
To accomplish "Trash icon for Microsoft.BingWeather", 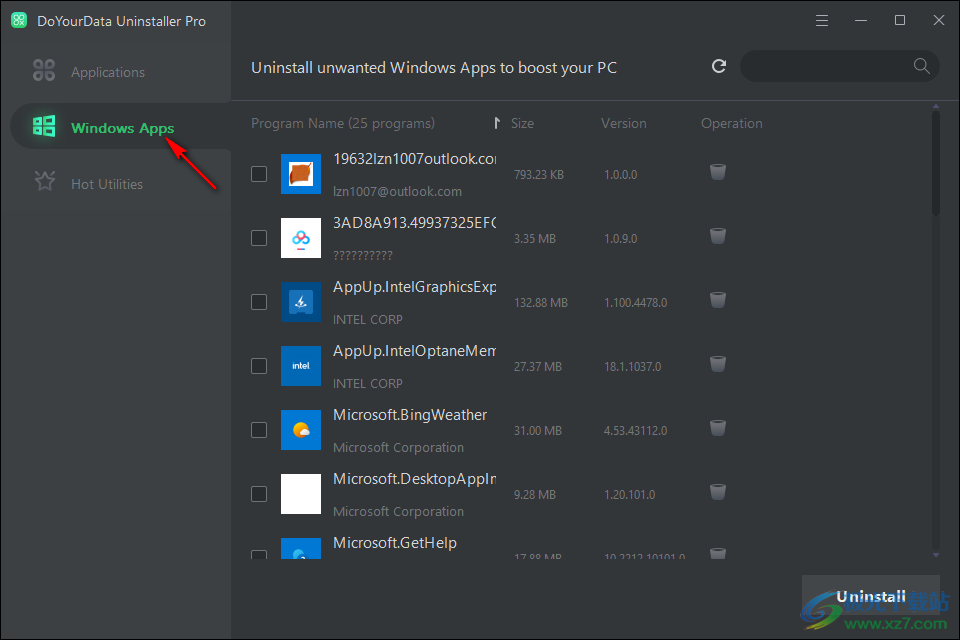I will click(x=718, y=428).
